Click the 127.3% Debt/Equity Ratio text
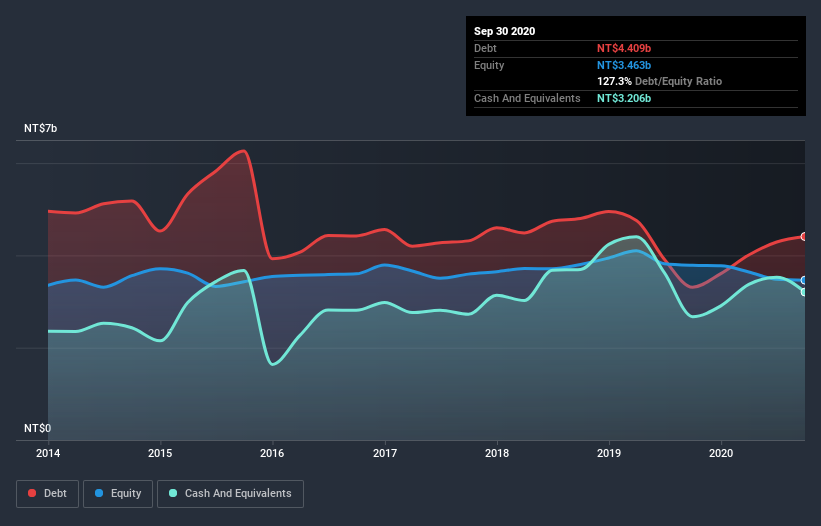The width and height of the screenshot is (821, 526). click(659, 82)
